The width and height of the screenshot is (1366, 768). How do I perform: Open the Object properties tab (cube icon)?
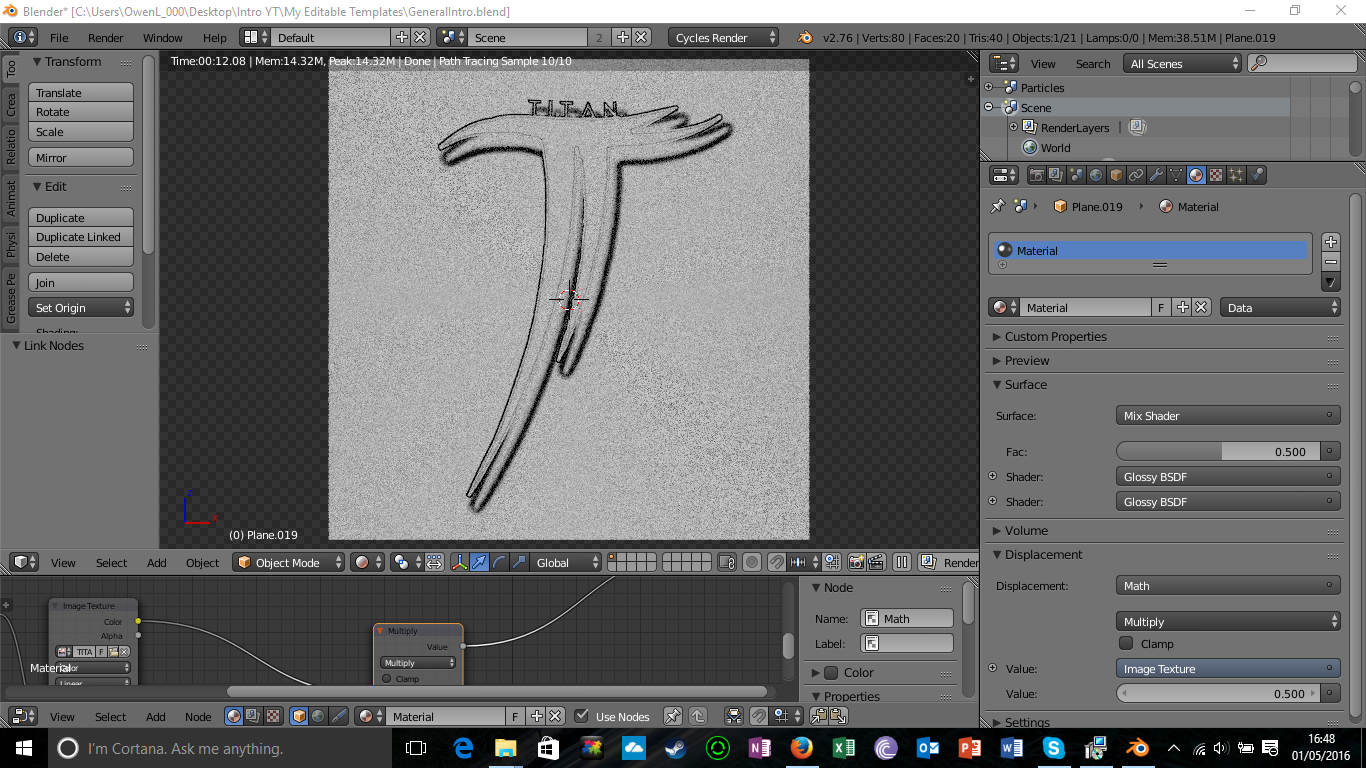[1117, 175]
